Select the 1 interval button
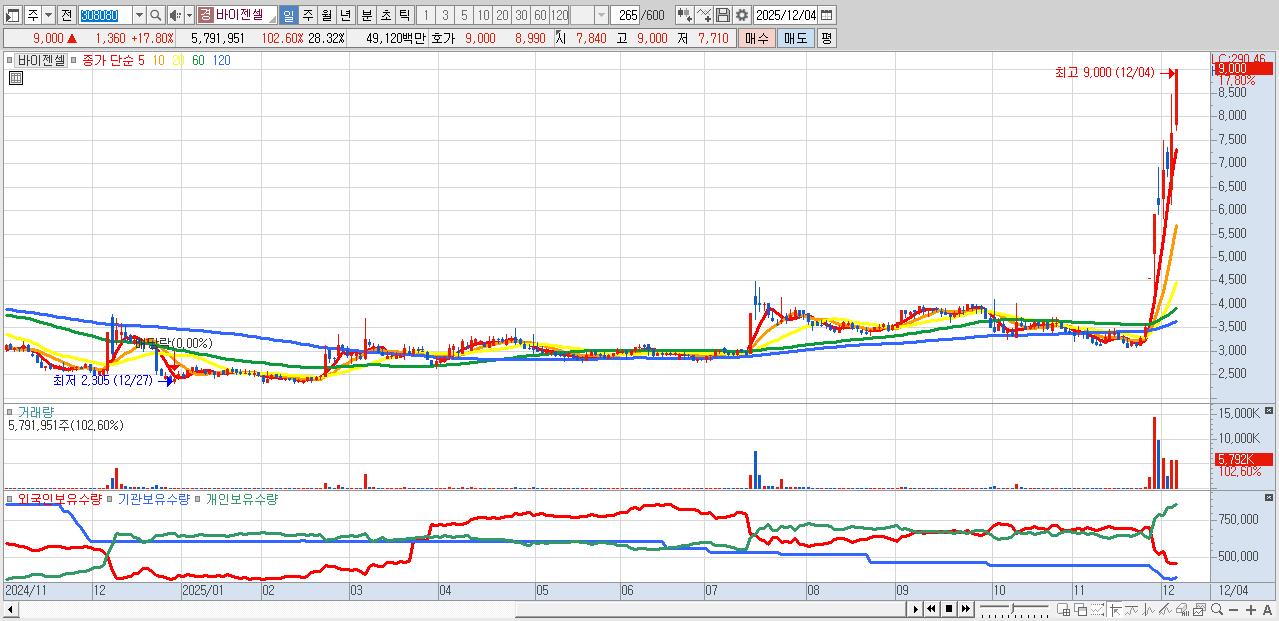 pyautogui.click(x=425, y=15)
